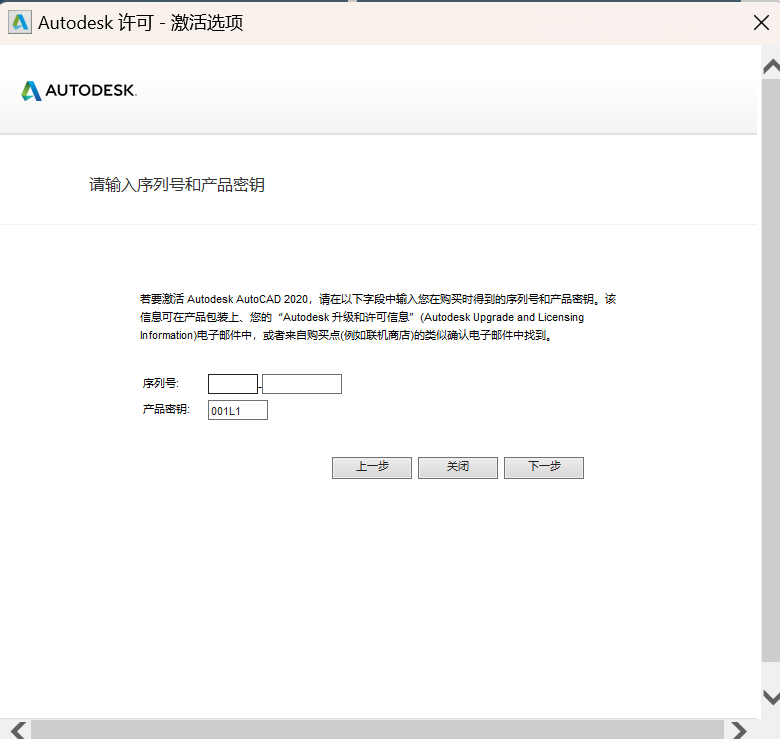Image resolution: width=780 pixels, height=739 pixels.
Task: Click the horizontal scrollbar right arrow
Action: click(x=739, y=730)
